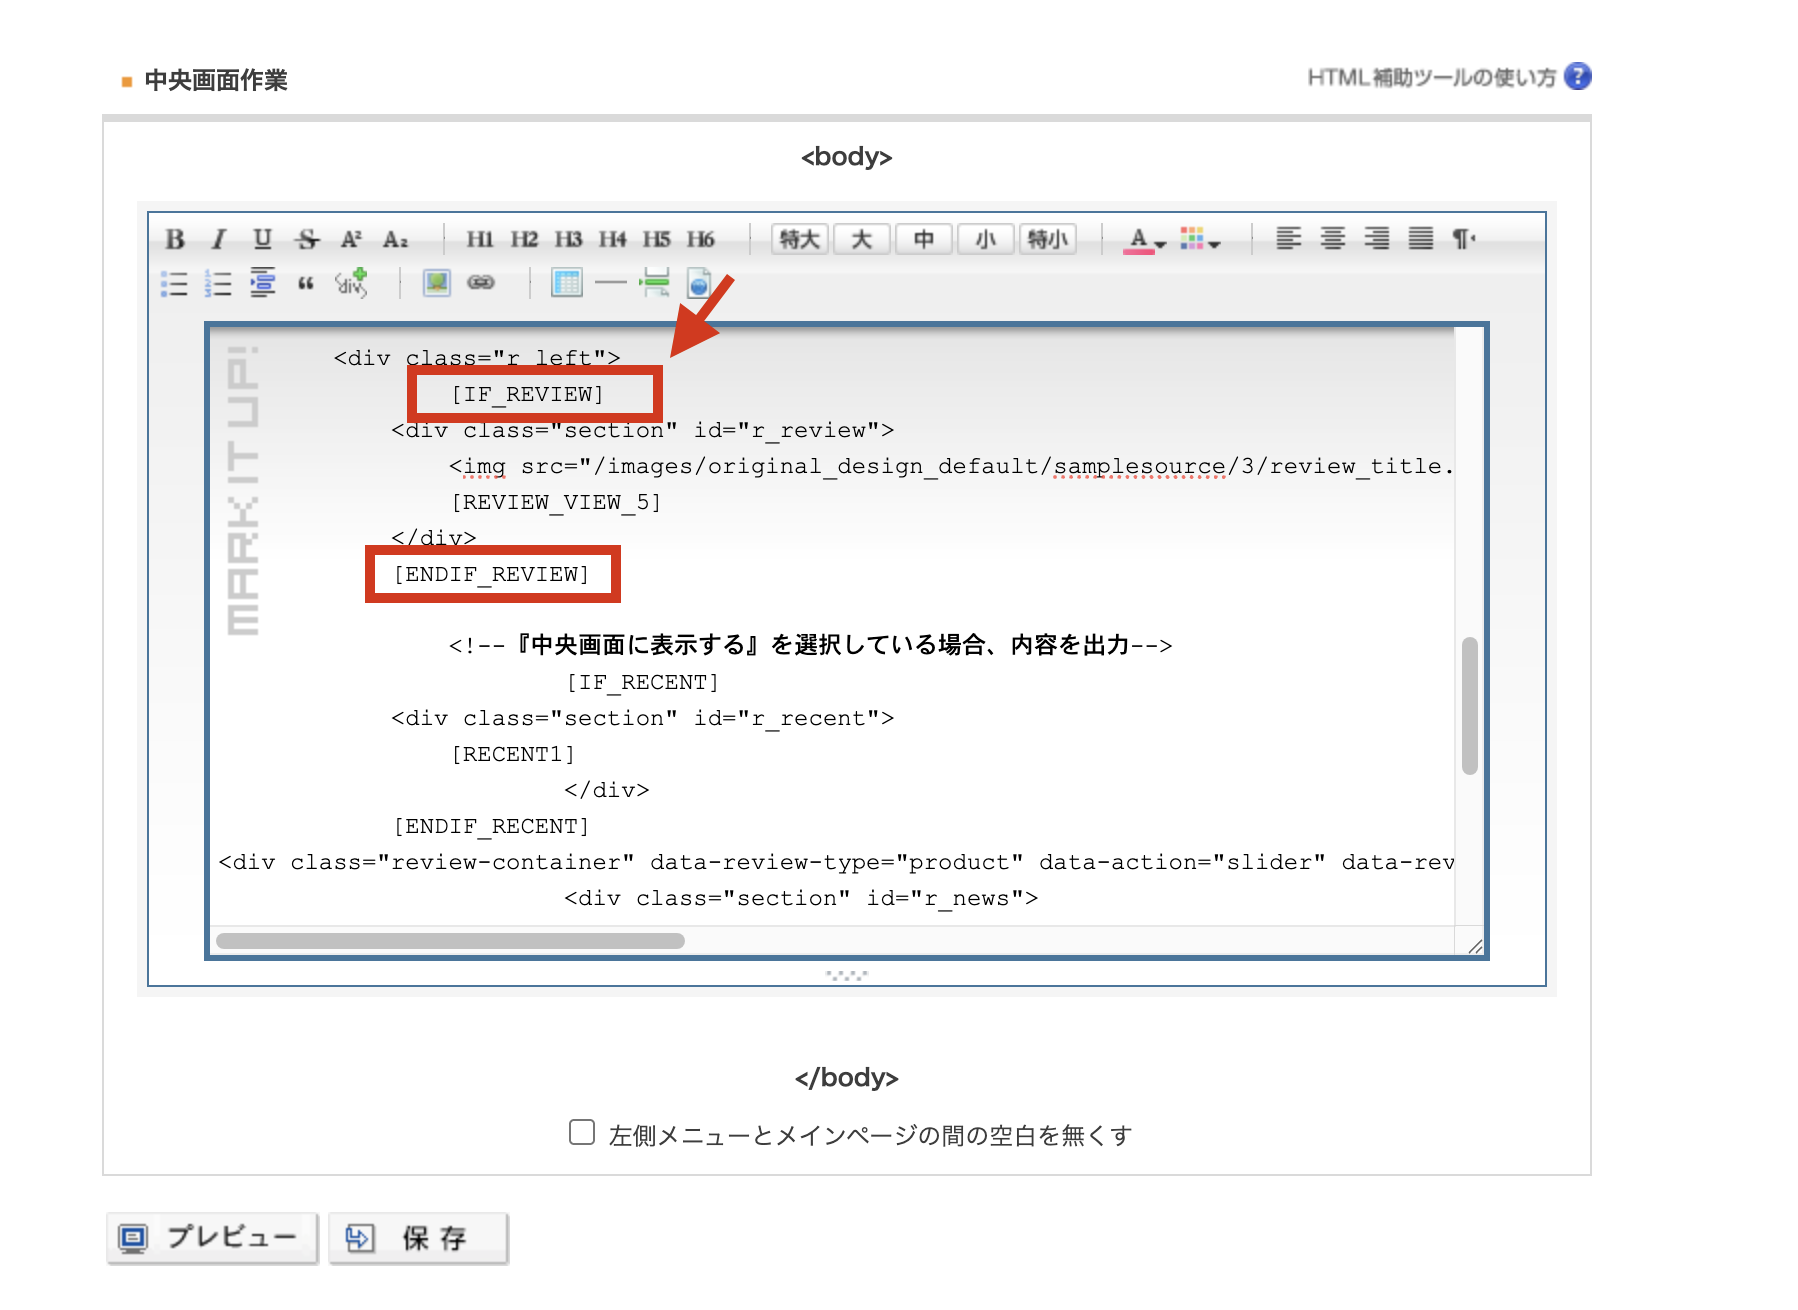Insert a hyperlink with the chain icon
1798x1310 pixels.
tap(481, 283)
